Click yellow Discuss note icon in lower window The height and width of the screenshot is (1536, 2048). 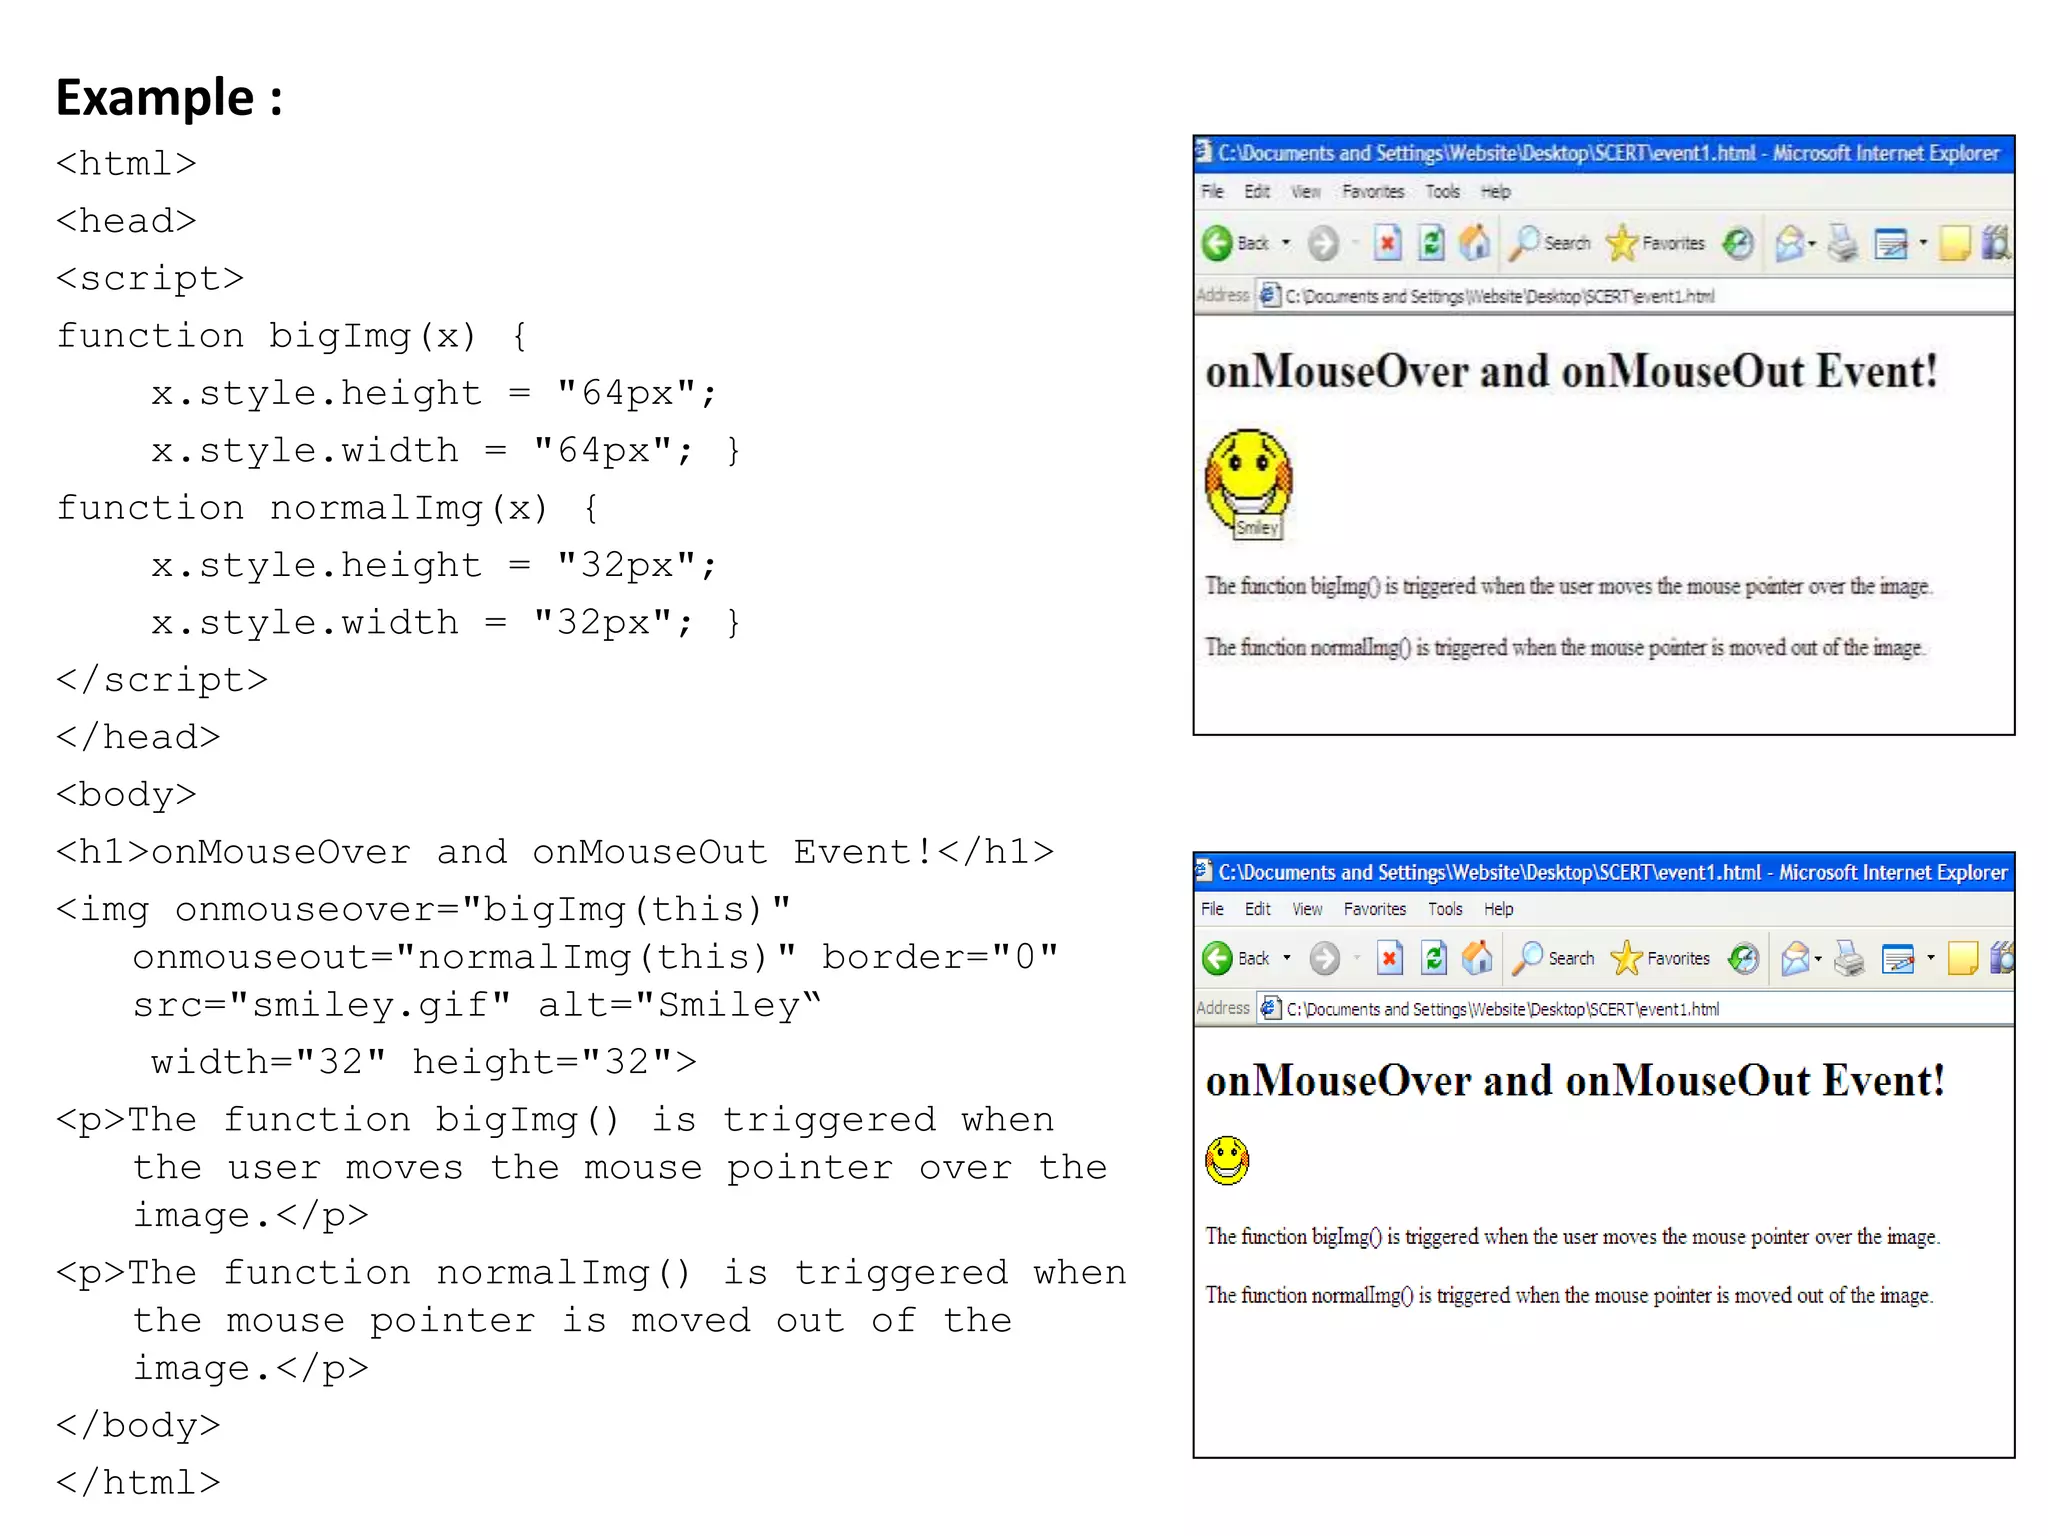(1962, 958)
